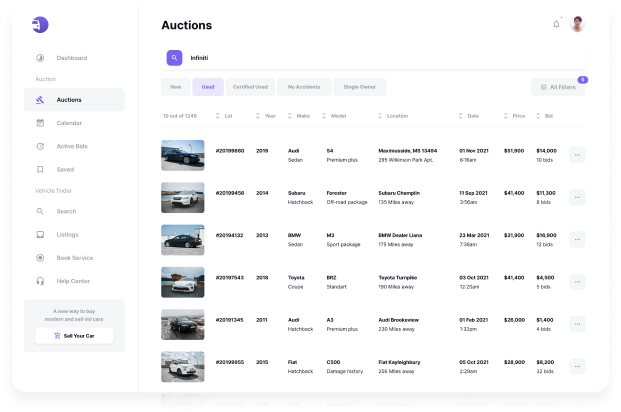
Task: Click the location Toyota Turnpike
Action: (398, 278)
